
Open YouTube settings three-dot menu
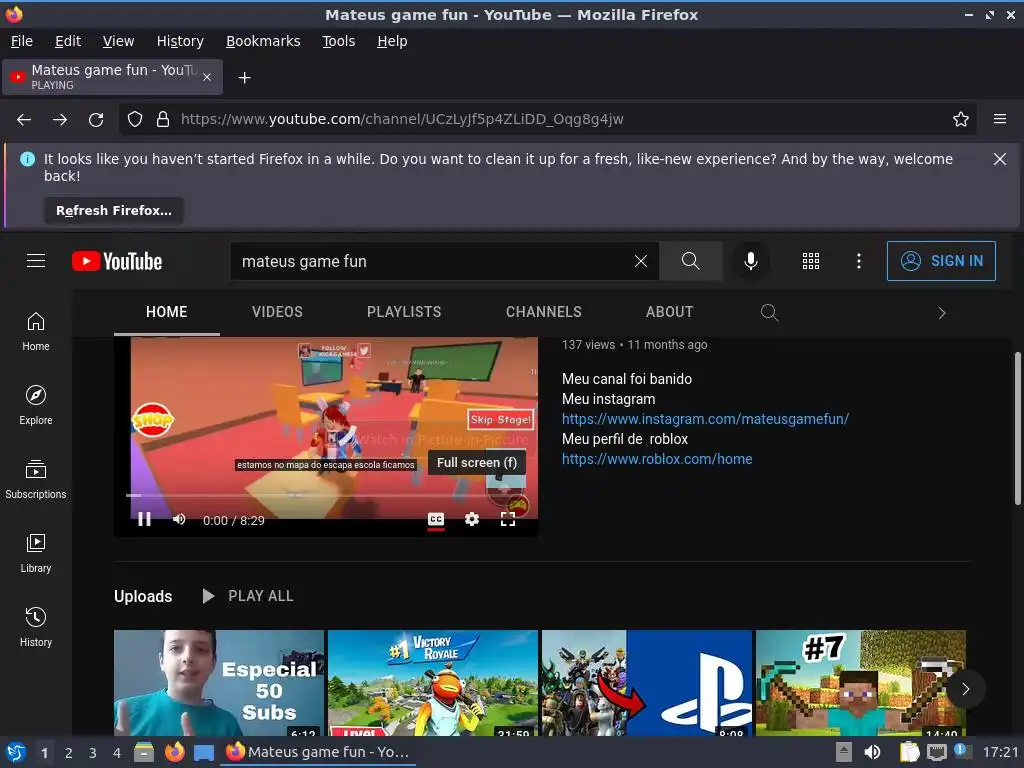point(859,261)
